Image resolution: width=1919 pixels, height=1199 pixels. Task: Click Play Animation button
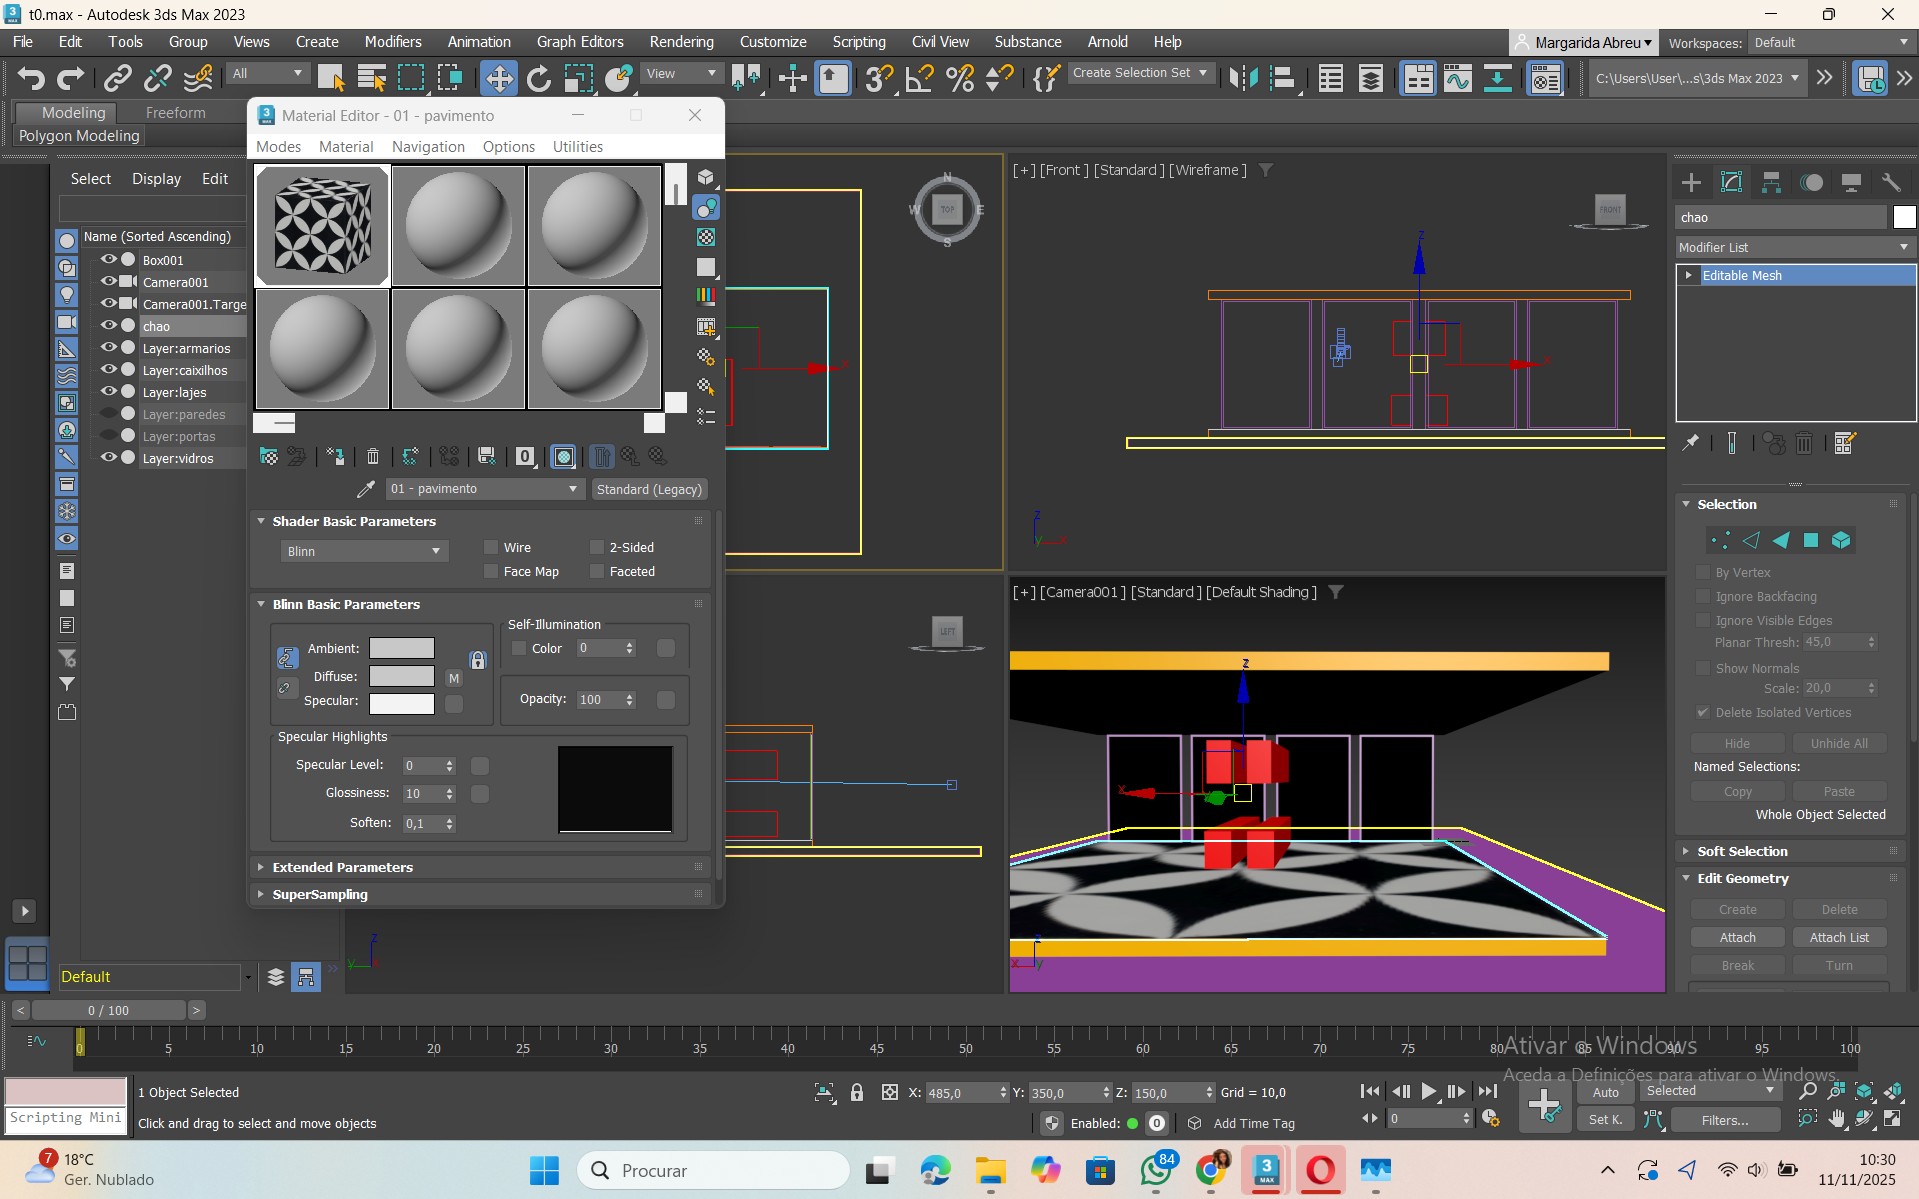pyautogui.click(x=1429, y=1091)
